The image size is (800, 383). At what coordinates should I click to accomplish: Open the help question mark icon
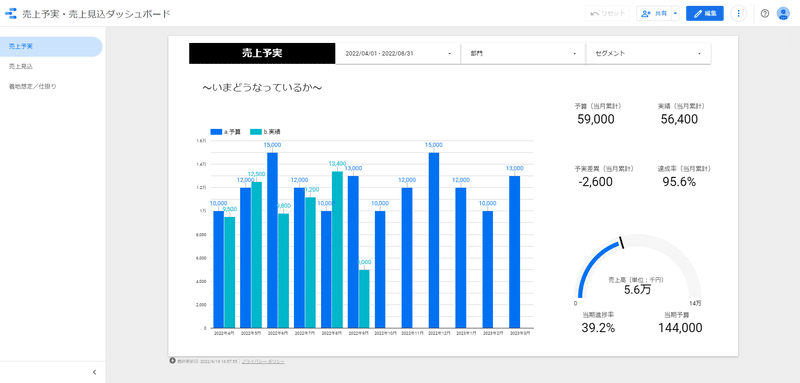764,14
